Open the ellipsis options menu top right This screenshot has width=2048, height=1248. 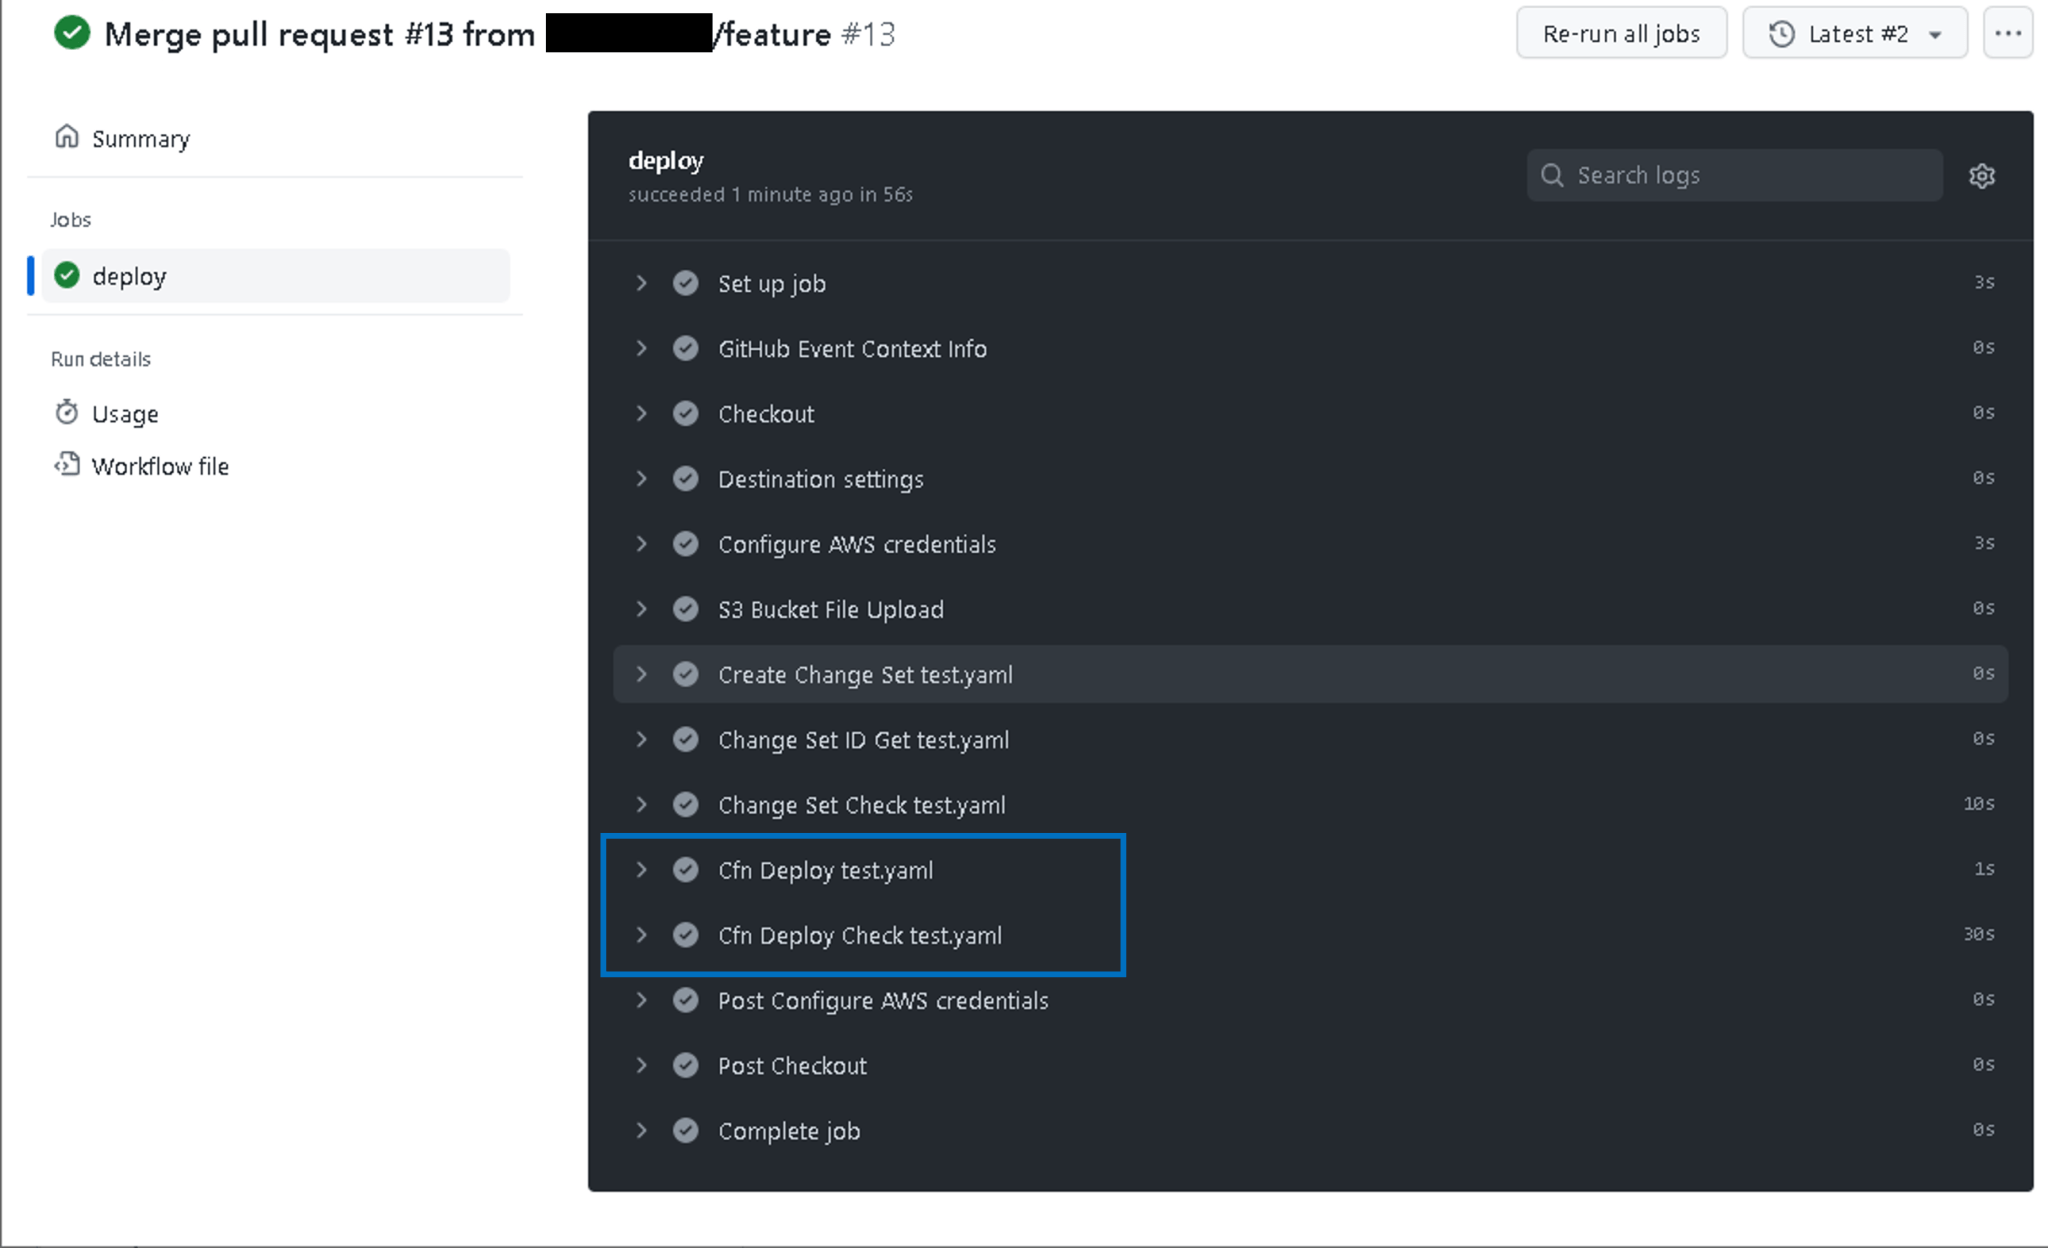[x=2008, y=33]
